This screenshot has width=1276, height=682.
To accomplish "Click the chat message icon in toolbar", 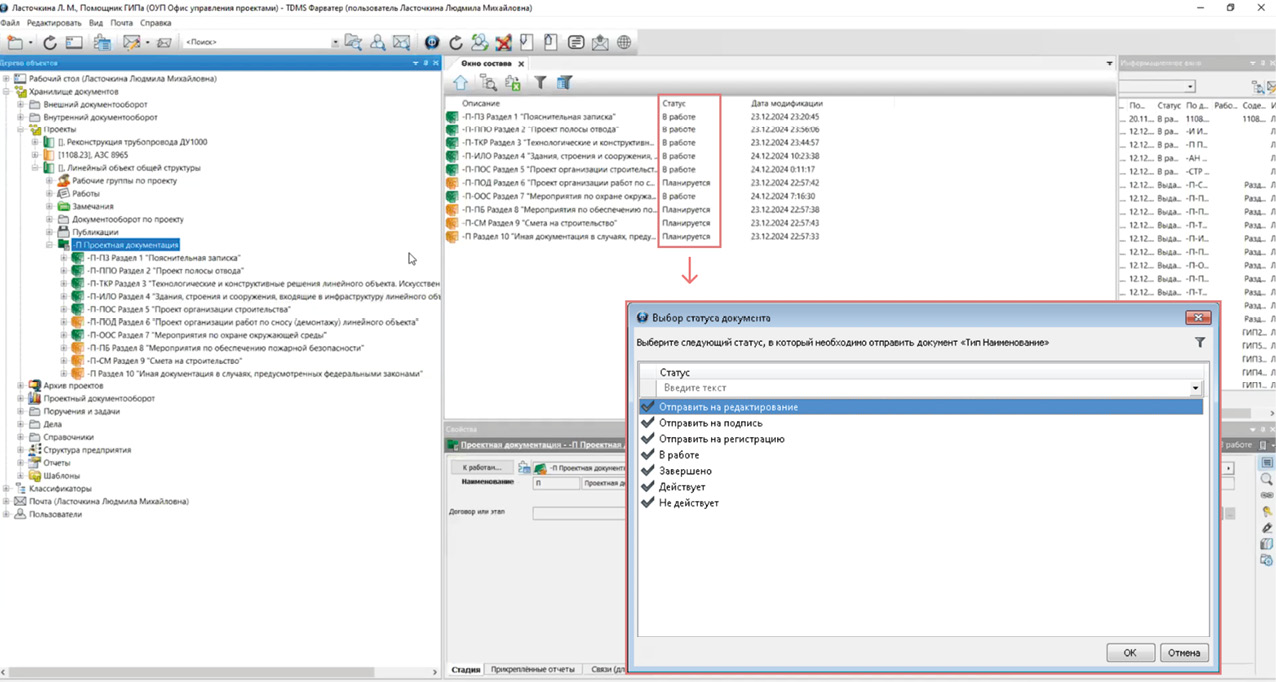I will 576,43.
